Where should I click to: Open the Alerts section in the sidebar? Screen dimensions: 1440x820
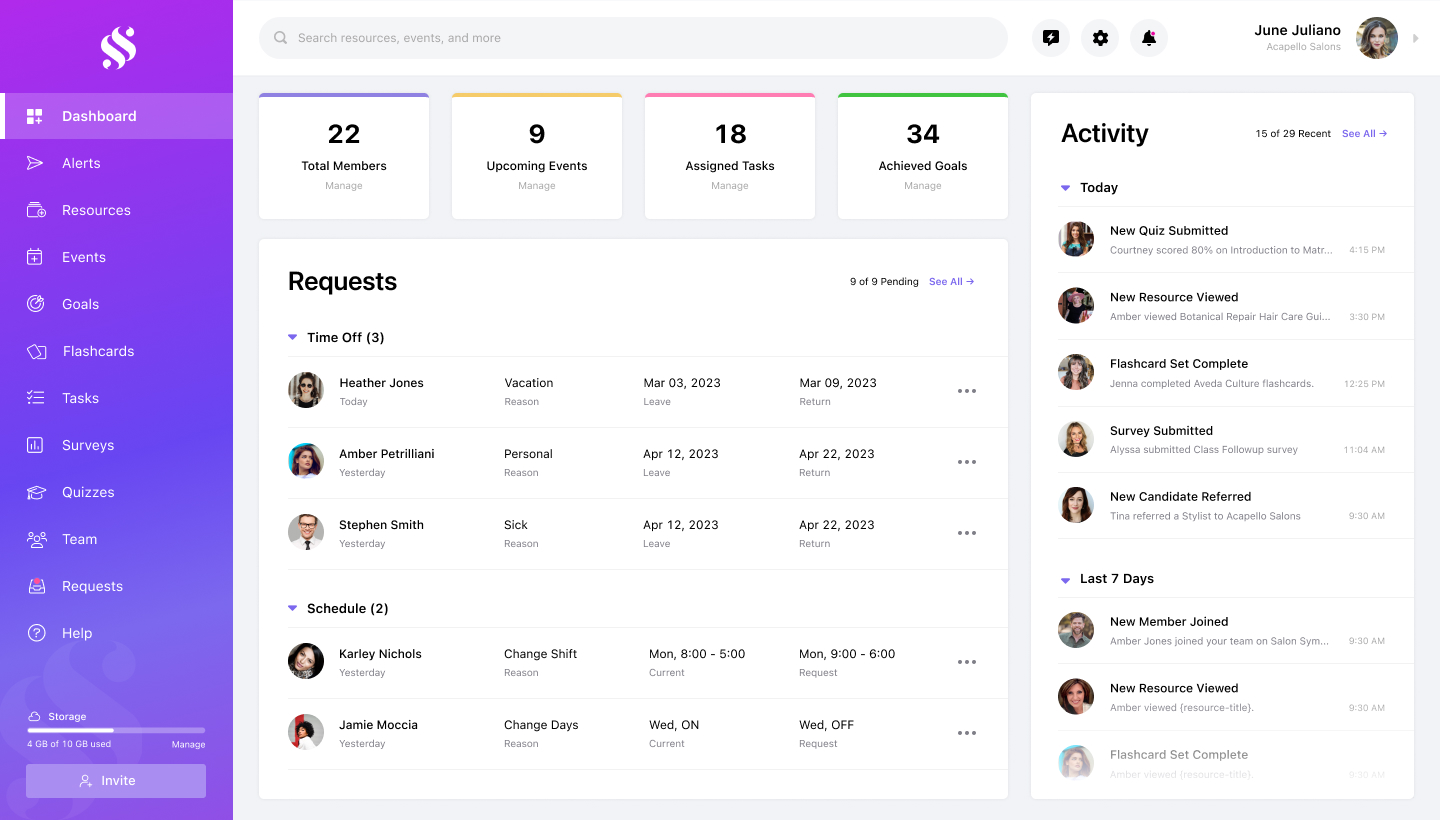[x=80, y=163]
